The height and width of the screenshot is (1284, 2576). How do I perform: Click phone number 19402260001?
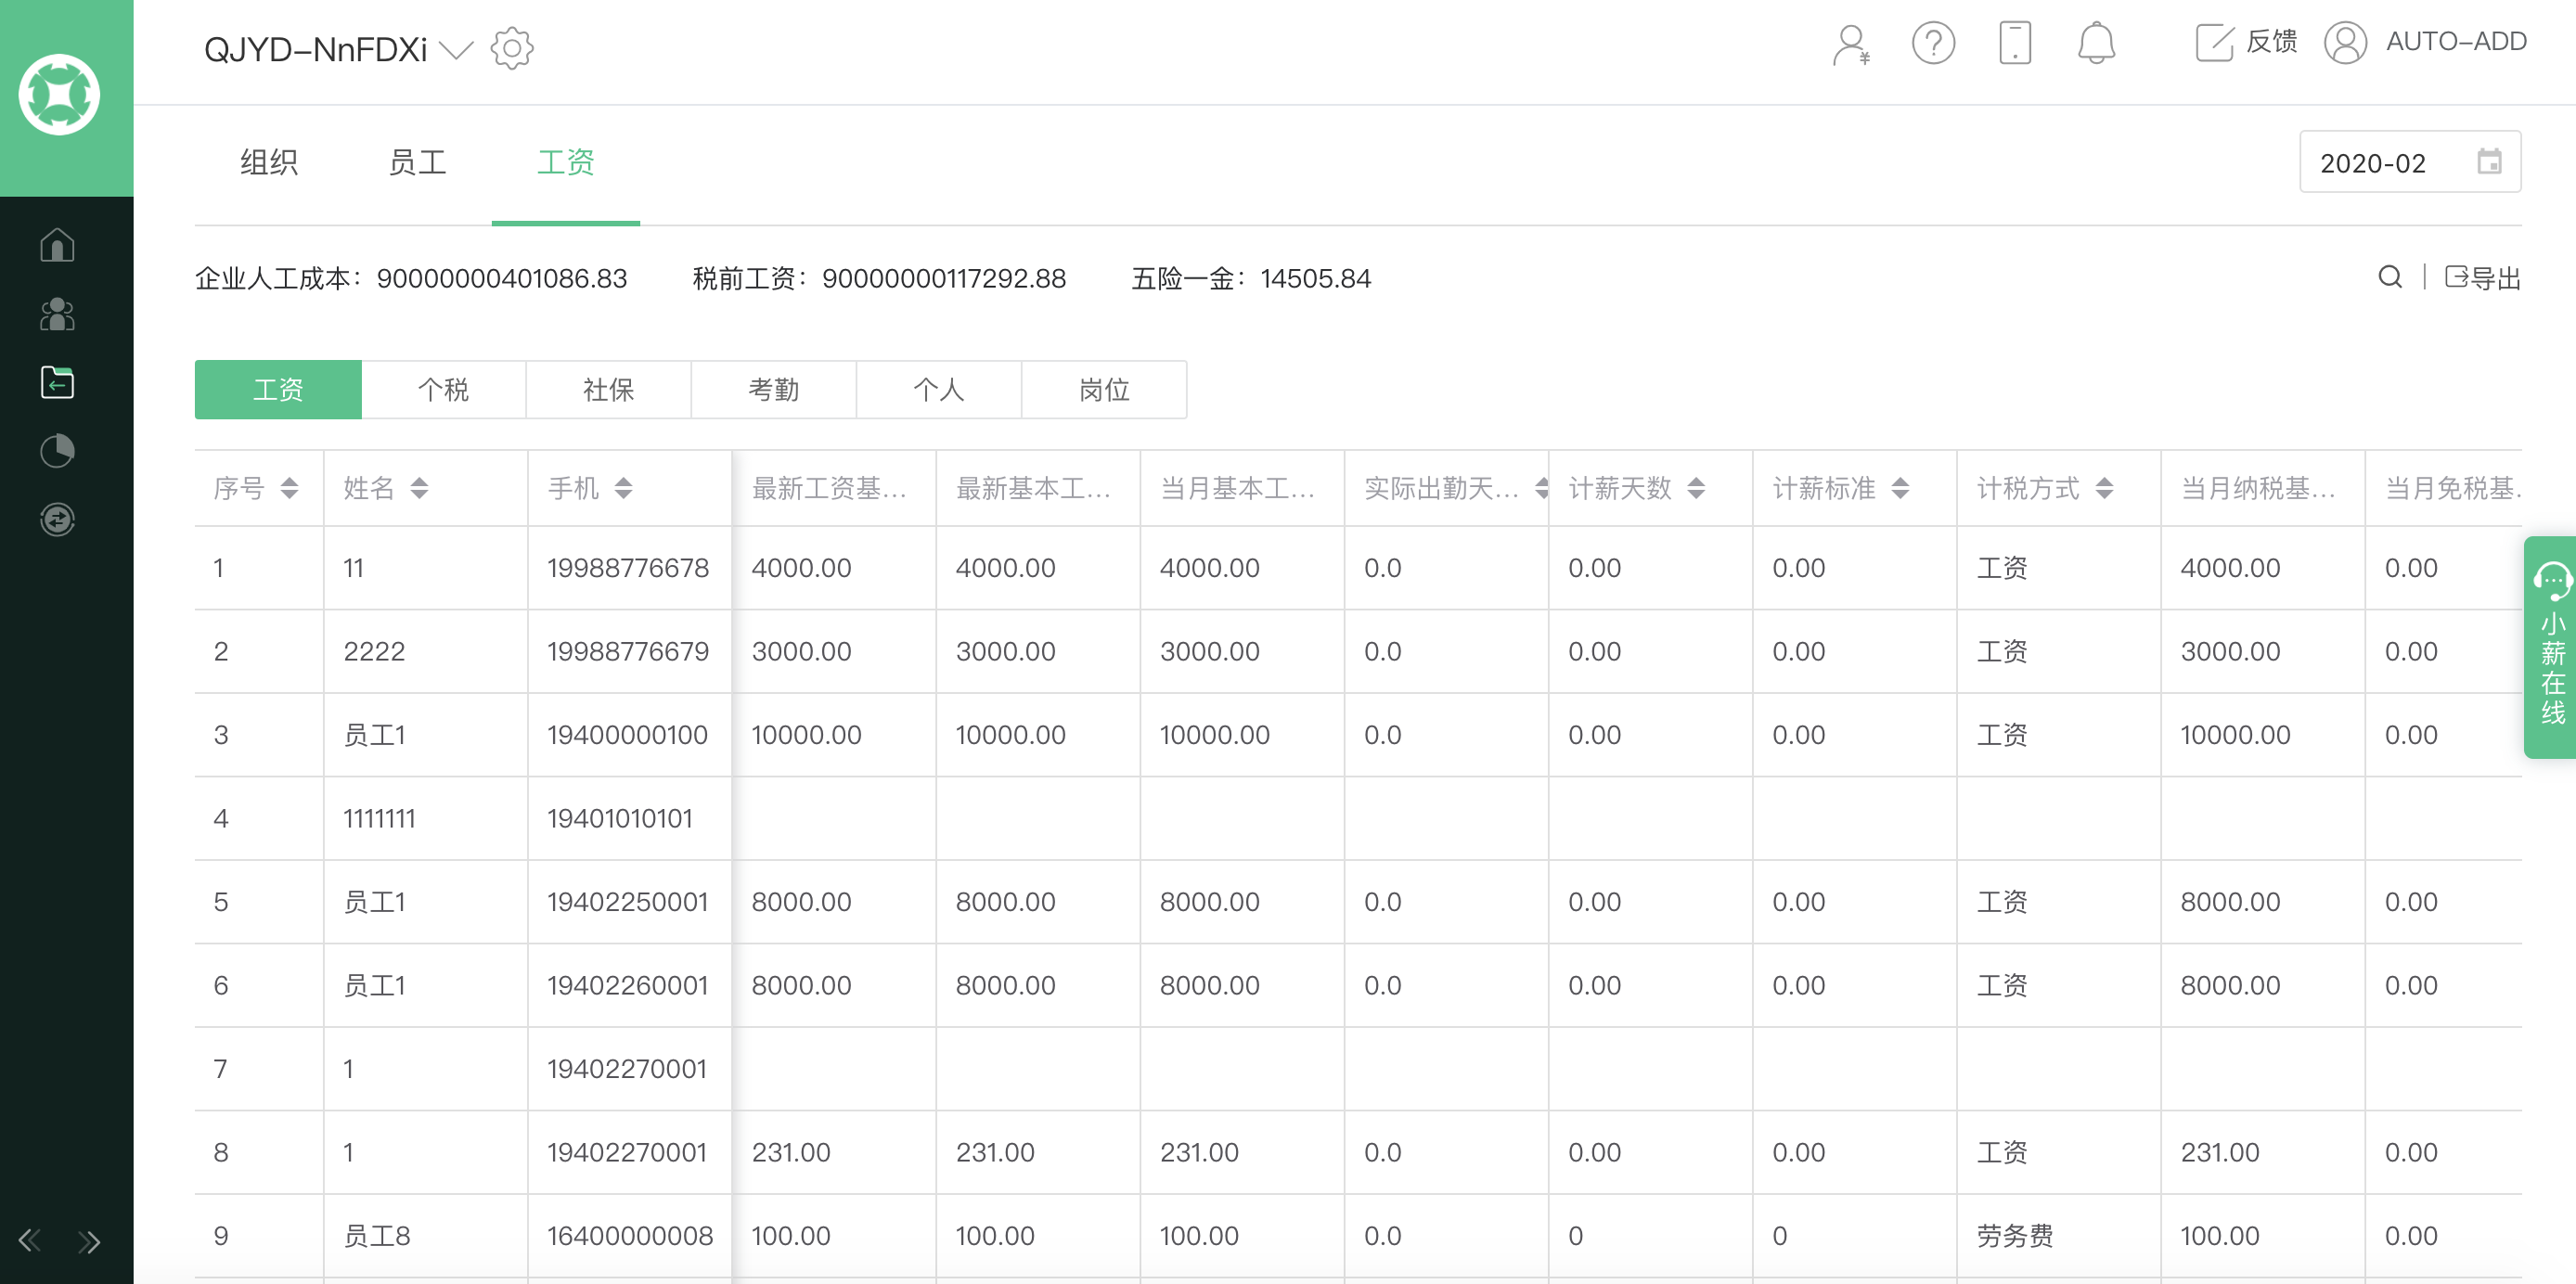pos(627,986)
